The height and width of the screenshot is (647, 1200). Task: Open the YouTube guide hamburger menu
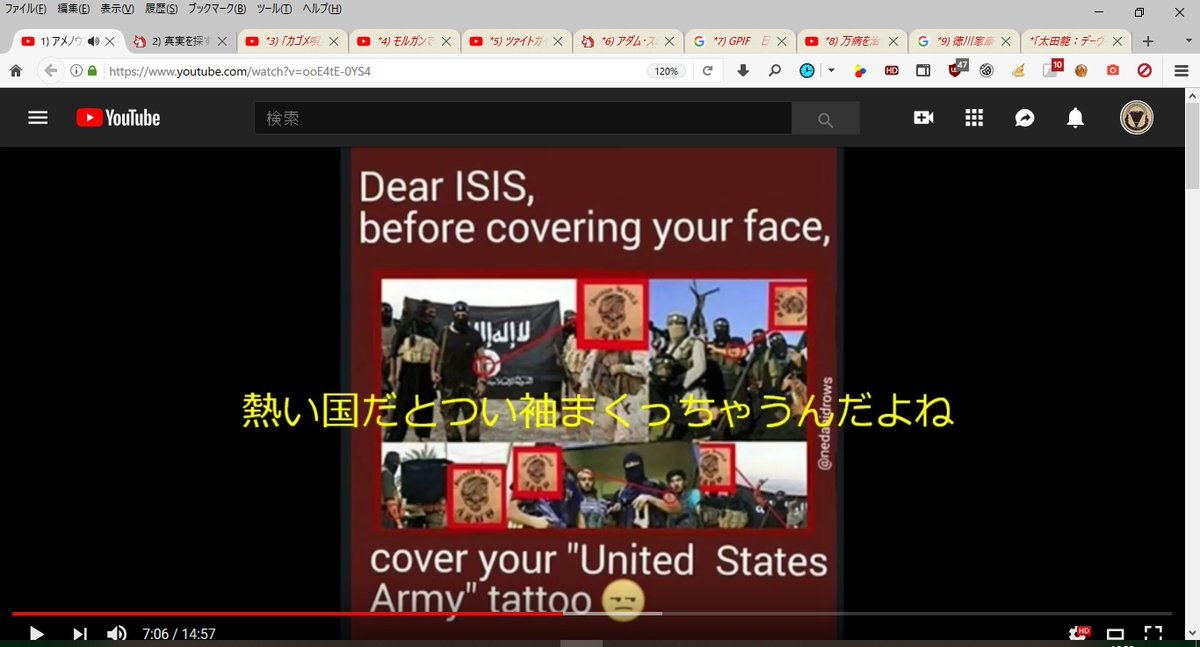coord(38,118)
